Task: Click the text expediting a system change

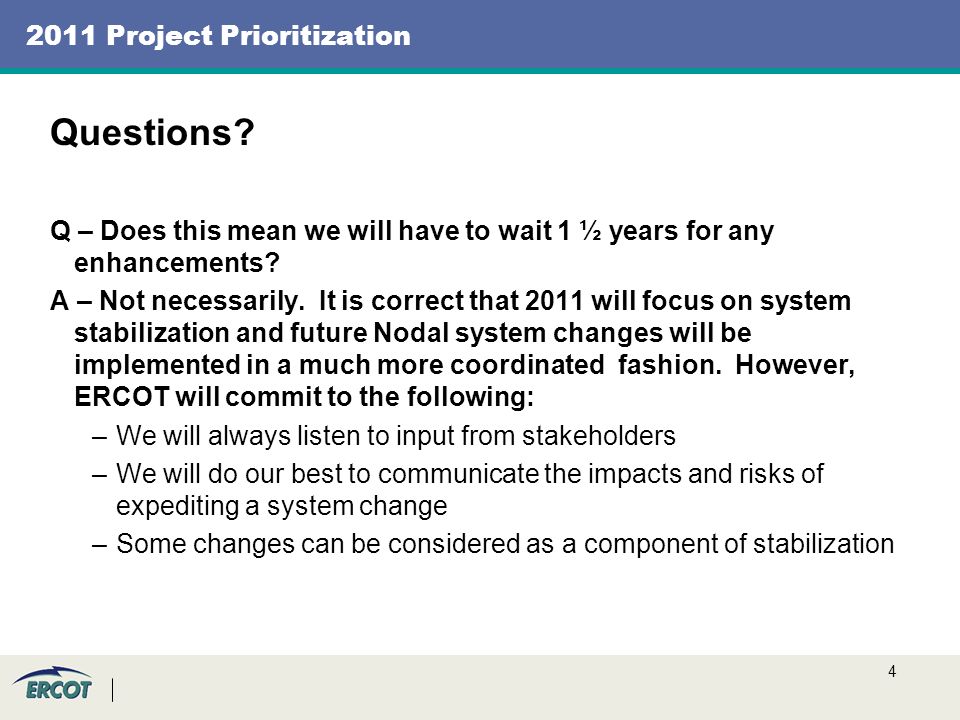Action: [x=282, y=506]
